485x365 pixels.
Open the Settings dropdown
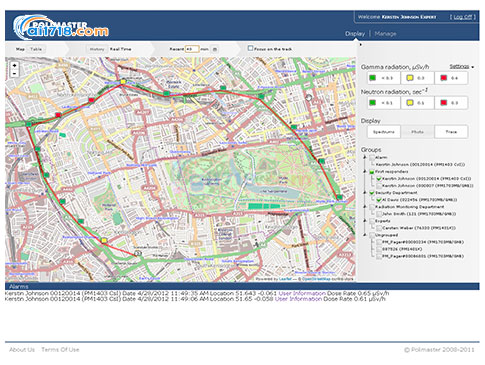(461, 66)
